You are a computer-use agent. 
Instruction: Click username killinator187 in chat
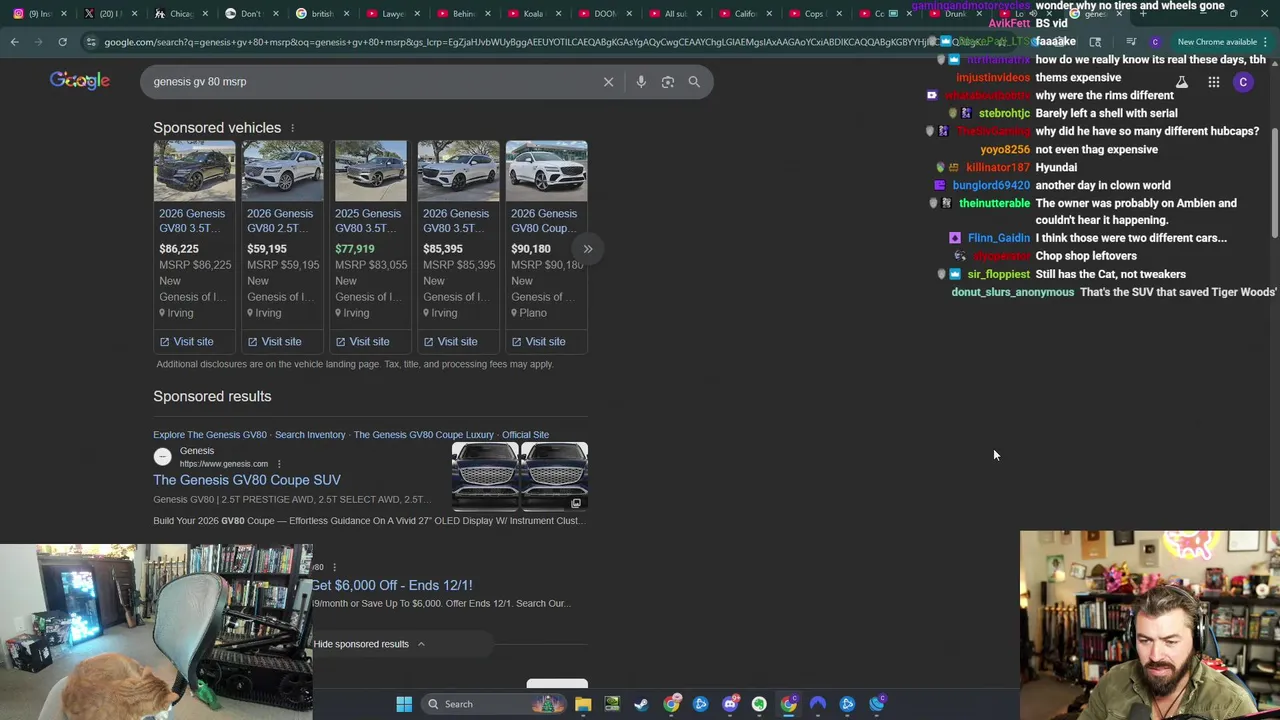(x=998, y=168)
